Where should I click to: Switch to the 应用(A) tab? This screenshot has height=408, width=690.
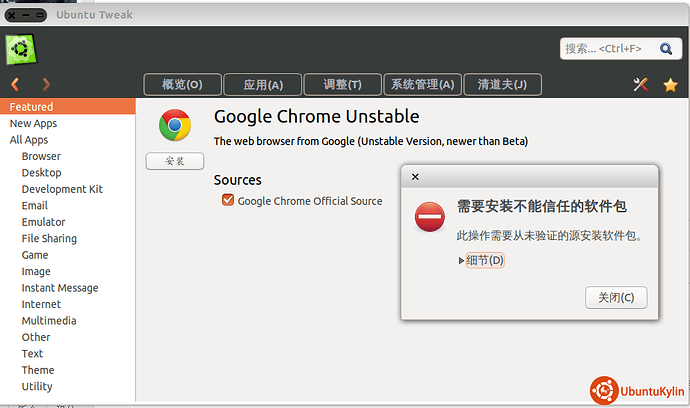tap(263, 85)
